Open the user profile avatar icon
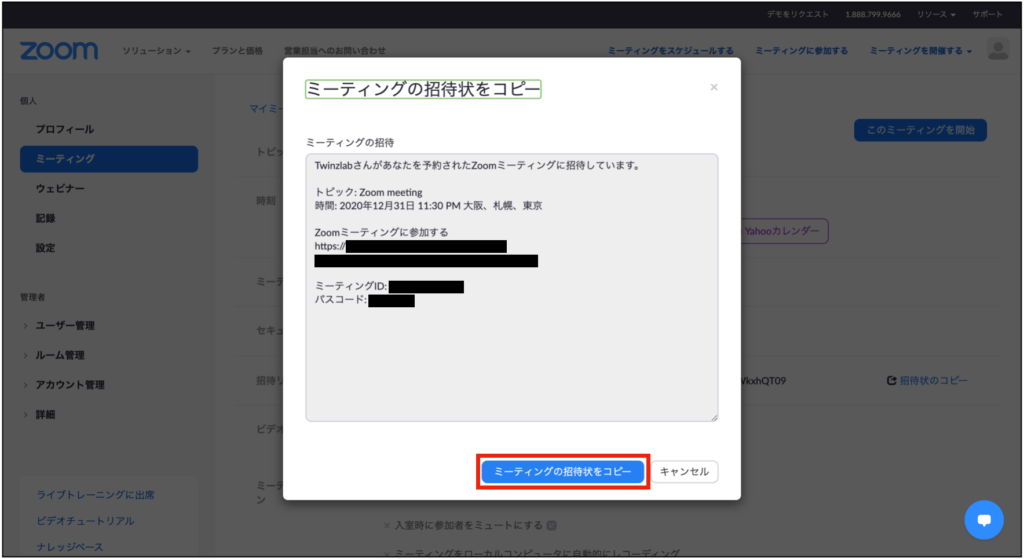The width and height of the screenshot is (1024, 559). click(x=997, y=51)
